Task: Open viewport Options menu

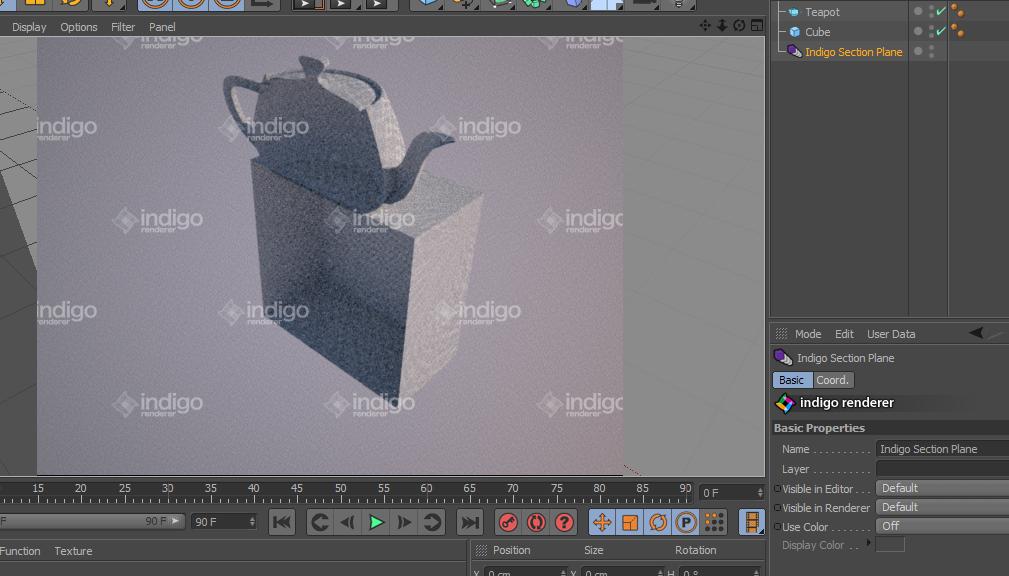Action: pos(79,27)
